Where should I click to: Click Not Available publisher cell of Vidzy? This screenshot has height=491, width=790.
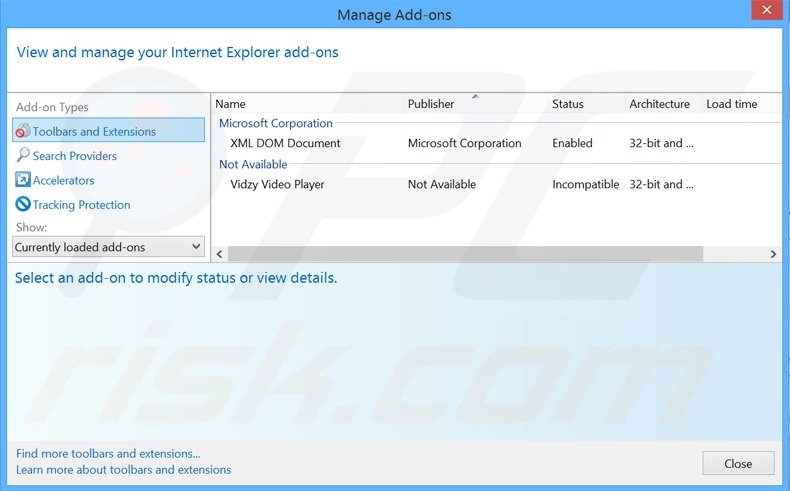tap(442, 185)
